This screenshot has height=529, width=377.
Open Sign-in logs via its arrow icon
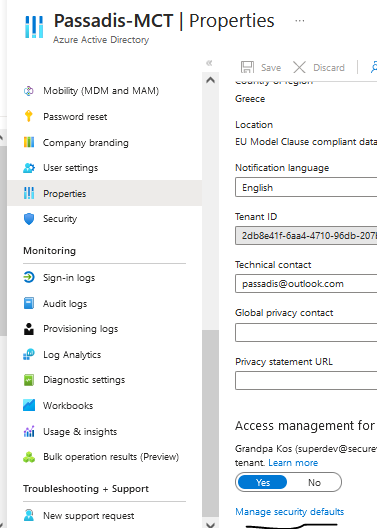(29, 277)
